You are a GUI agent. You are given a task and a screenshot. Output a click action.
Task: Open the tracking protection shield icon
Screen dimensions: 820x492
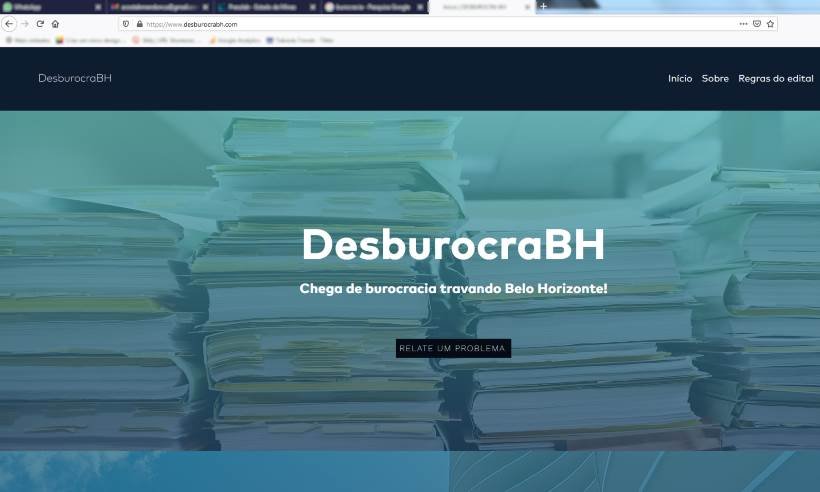126,24
